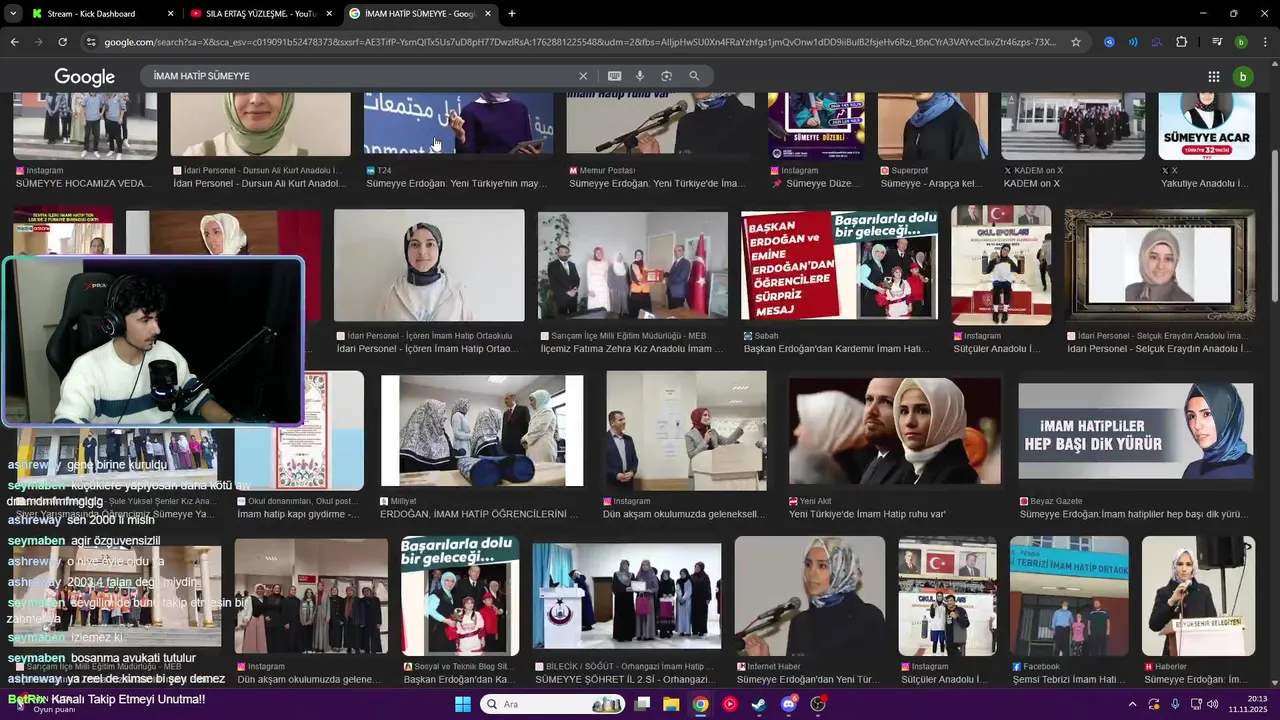This screenshot has height=720, width=1280.
Task: Open the Extensions puzzle icon
Action: (1181, 42)
